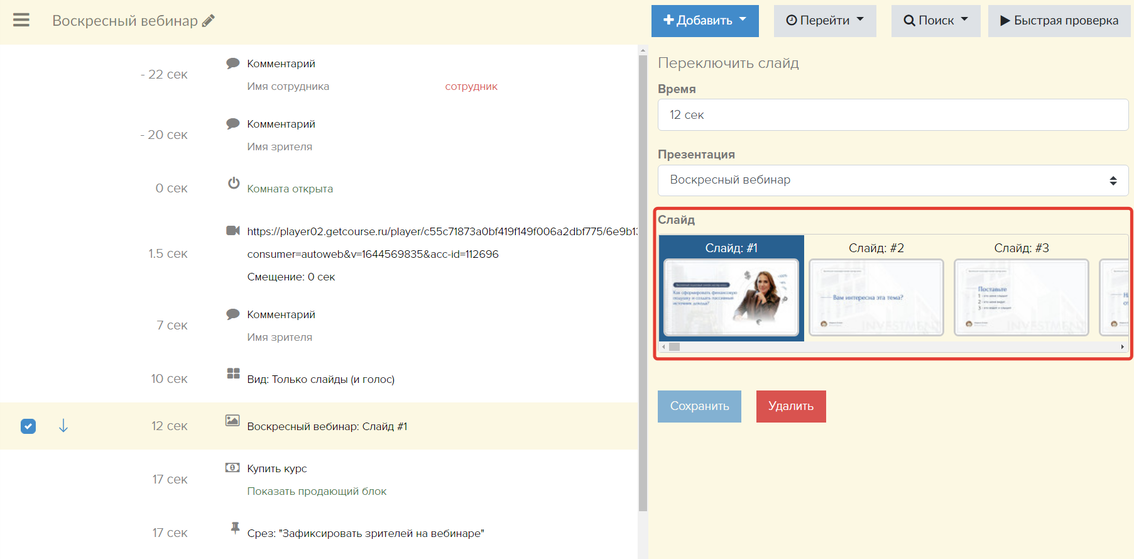Screen dimensions: 1134x559
Task: Click the money icon next to Купить курс
Action: point(233,467)
